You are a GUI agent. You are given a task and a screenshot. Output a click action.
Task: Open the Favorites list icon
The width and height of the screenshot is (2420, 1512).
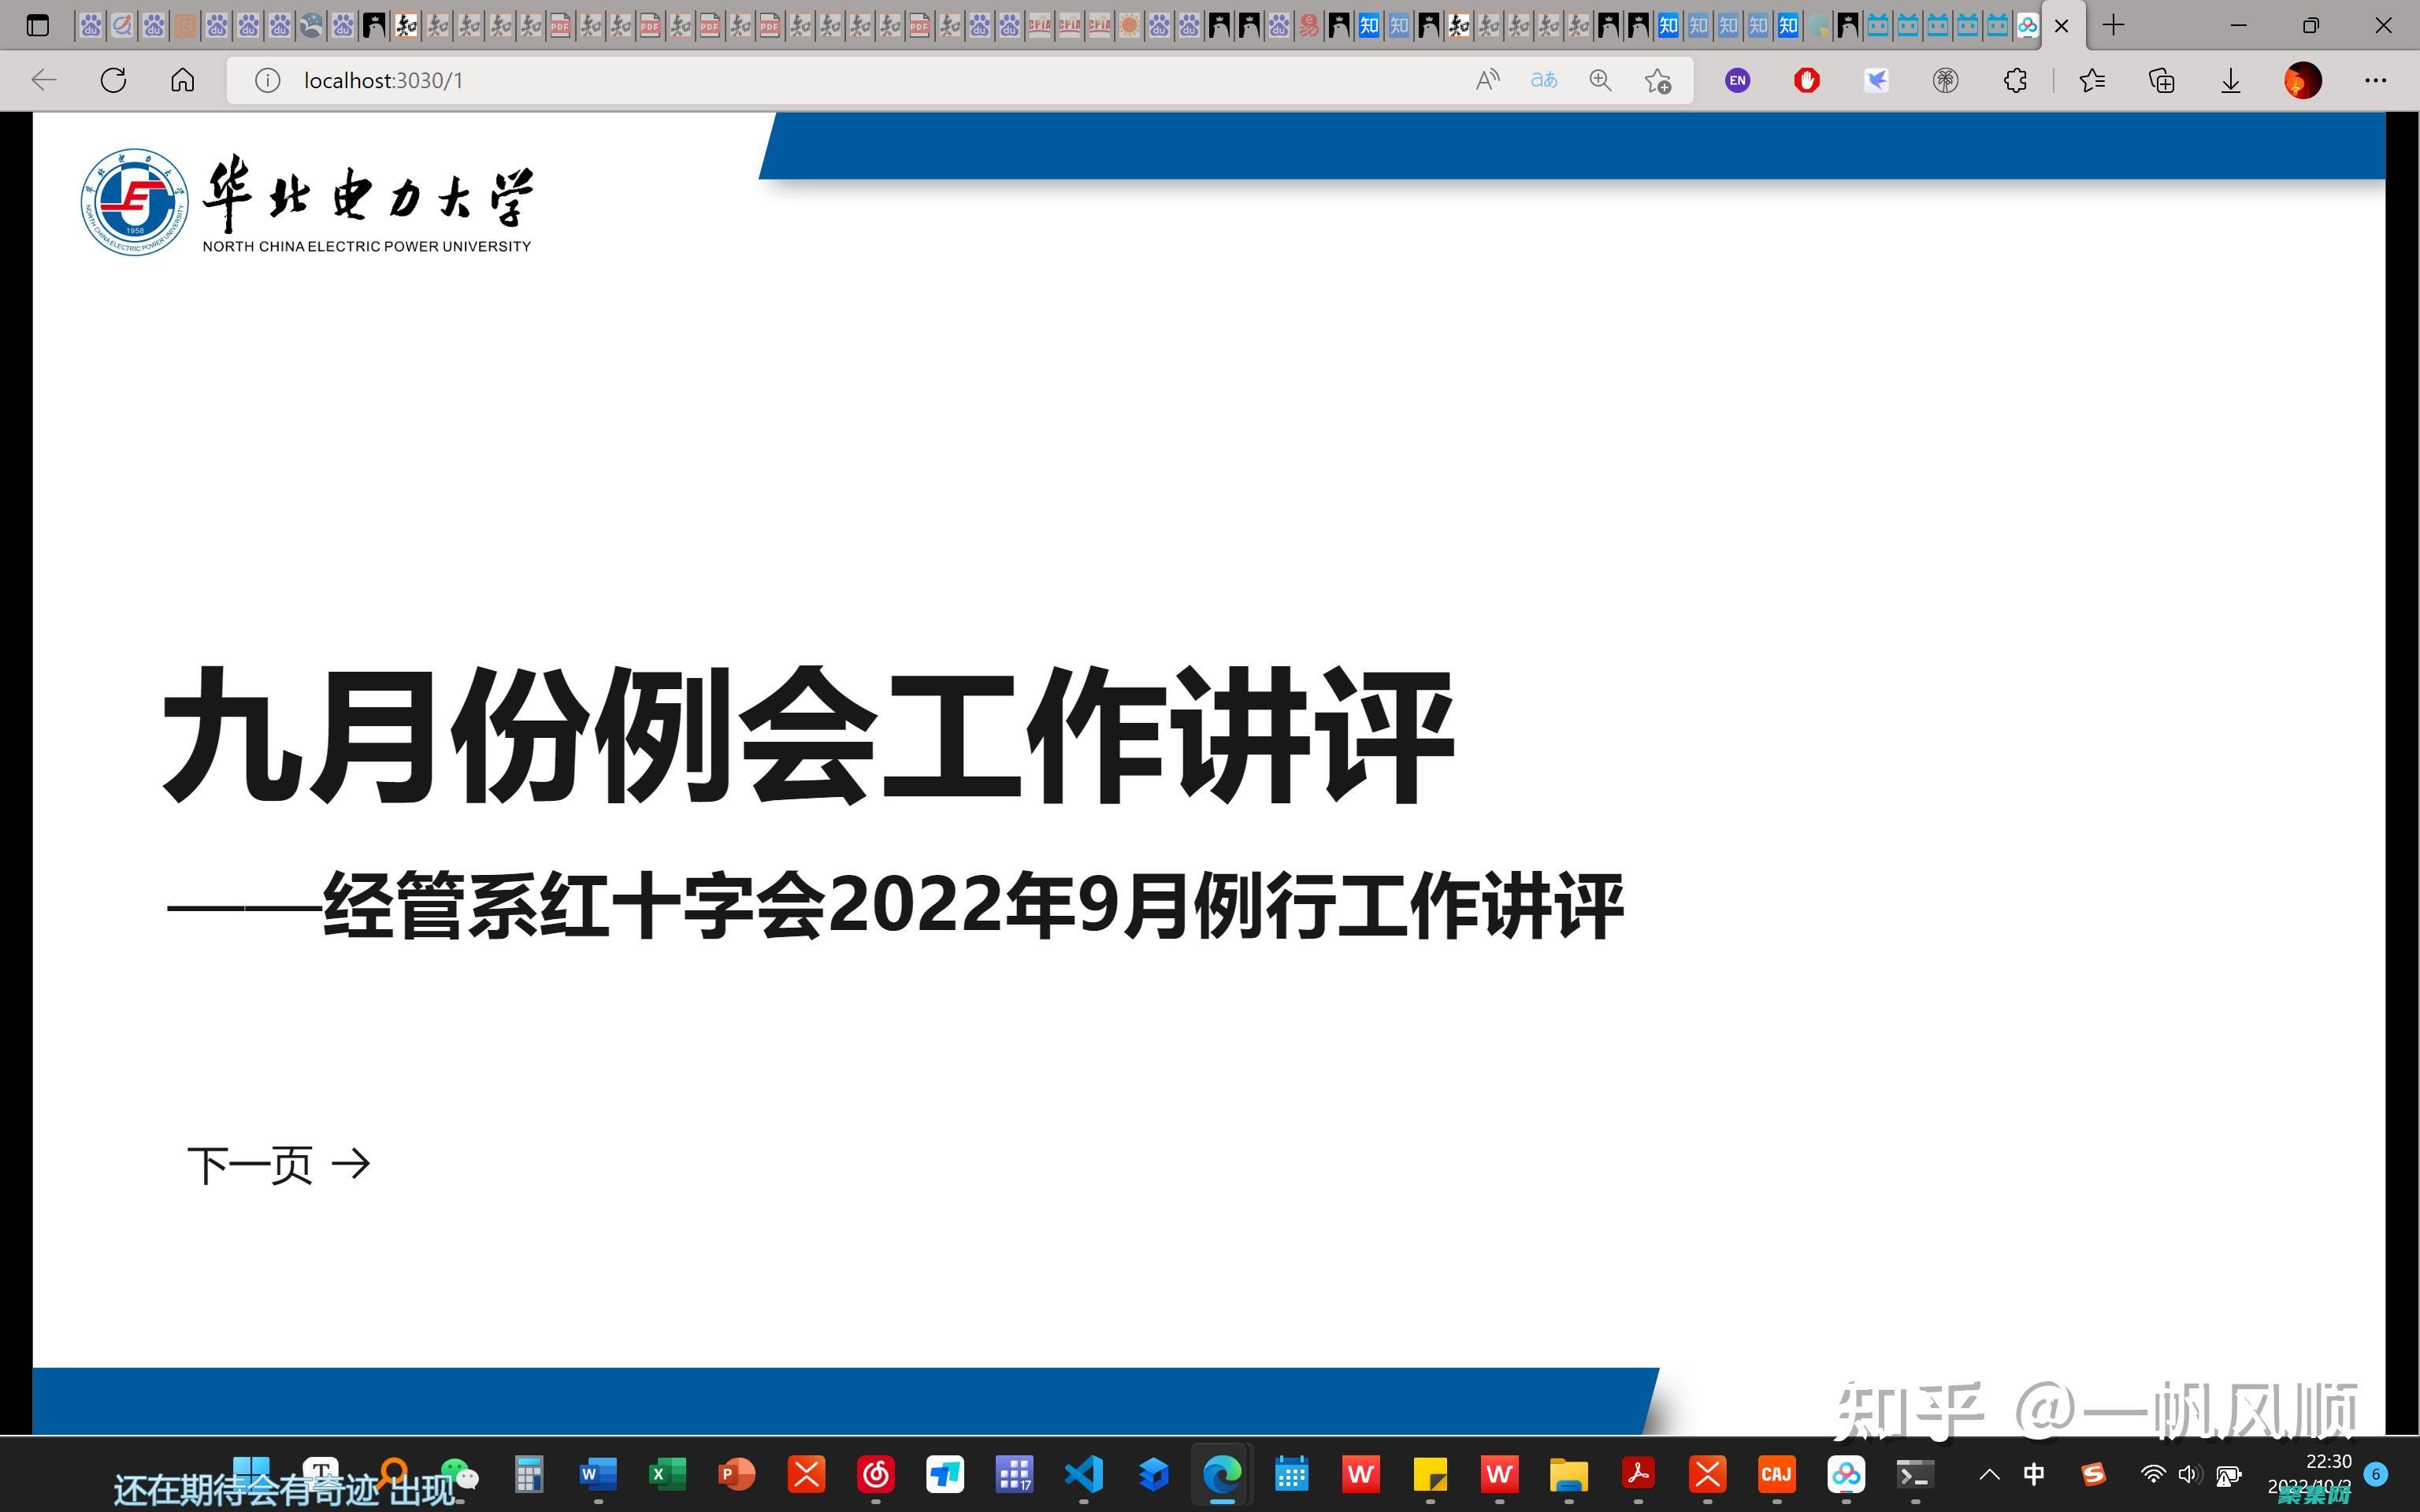2091,80
